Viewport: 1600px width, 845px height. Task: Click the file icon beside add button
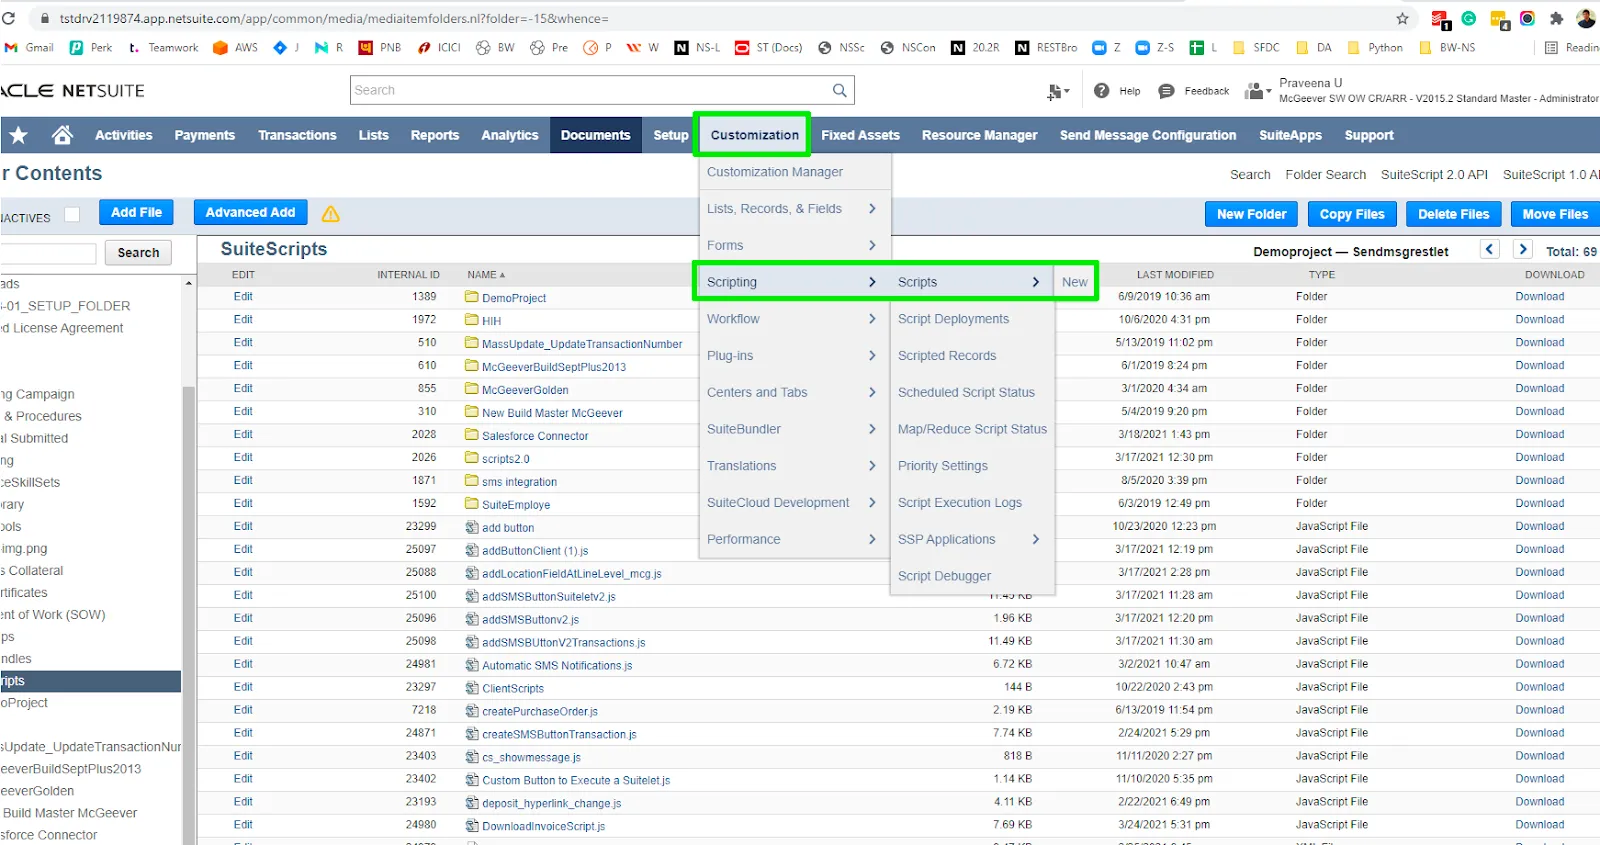coord(472,527)
